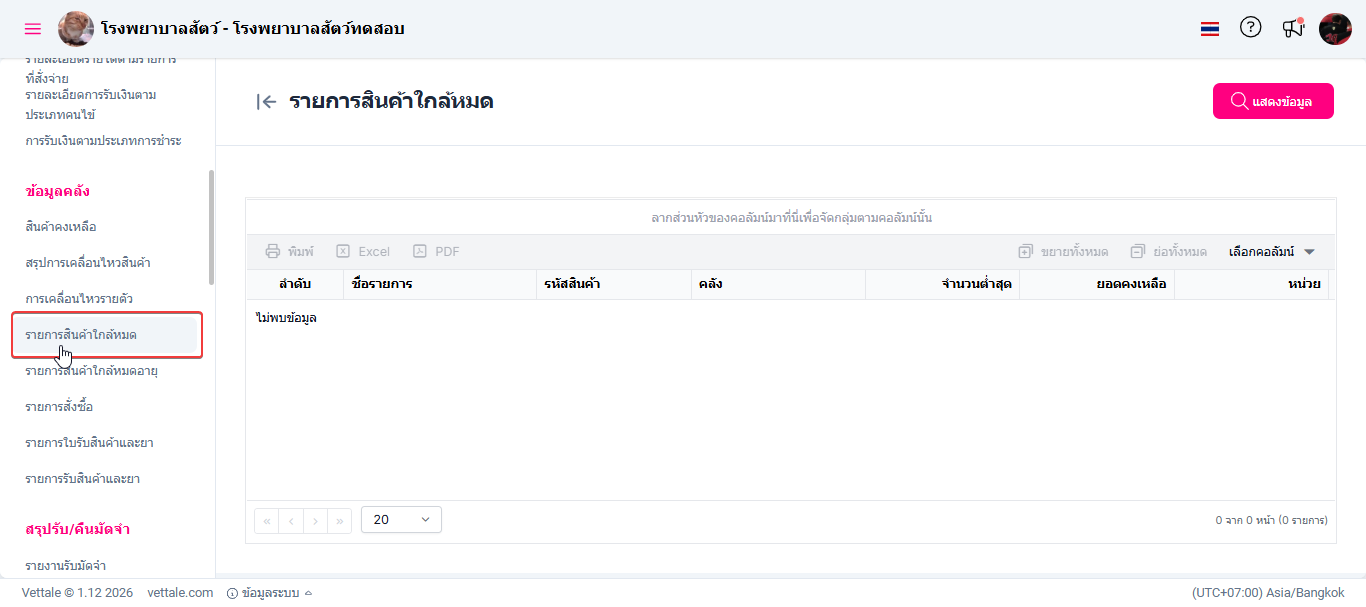The width and height of the screenshot is (1366, 607).
Task: Sort by รหัสสินค้า column header
Action: [x=613, y=284]
